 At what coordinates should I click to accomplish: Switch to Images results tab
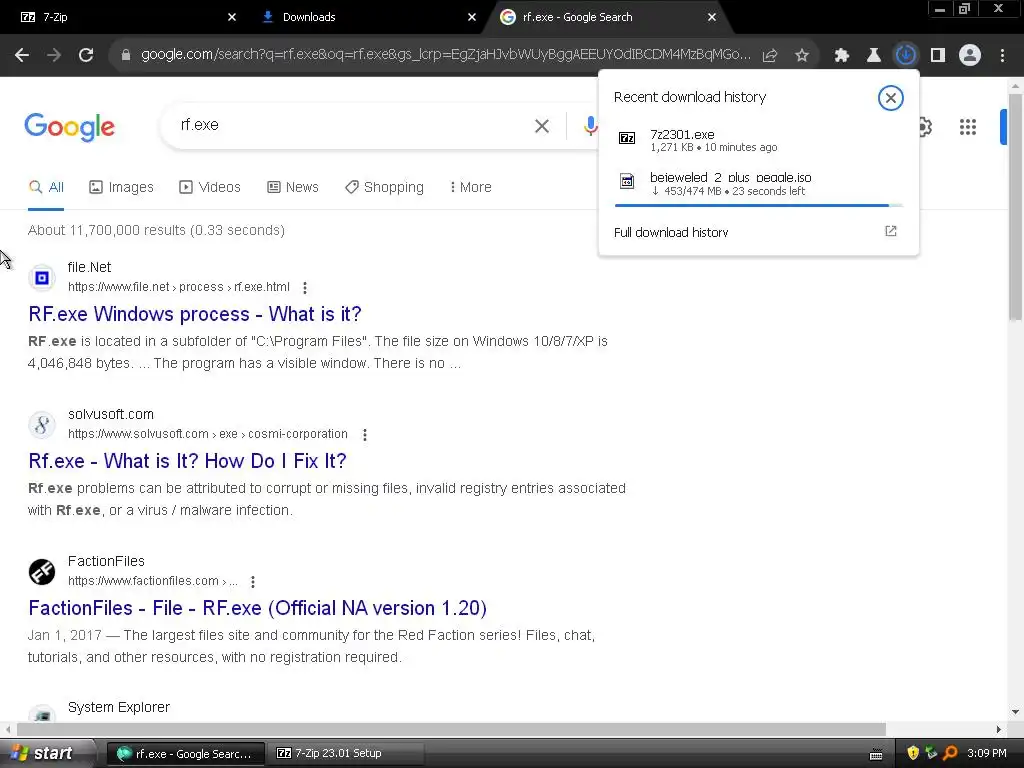pyautogui.click(x=121, y=187)
